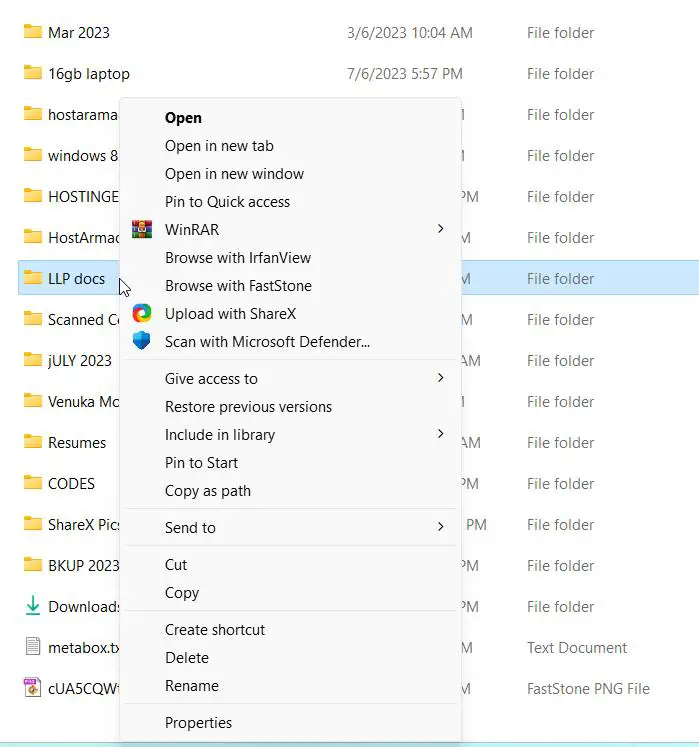Click the cUA5CQW PNG file icon
Image resolution: width=699 pixels, height=747 pixels.
point(32,687)
